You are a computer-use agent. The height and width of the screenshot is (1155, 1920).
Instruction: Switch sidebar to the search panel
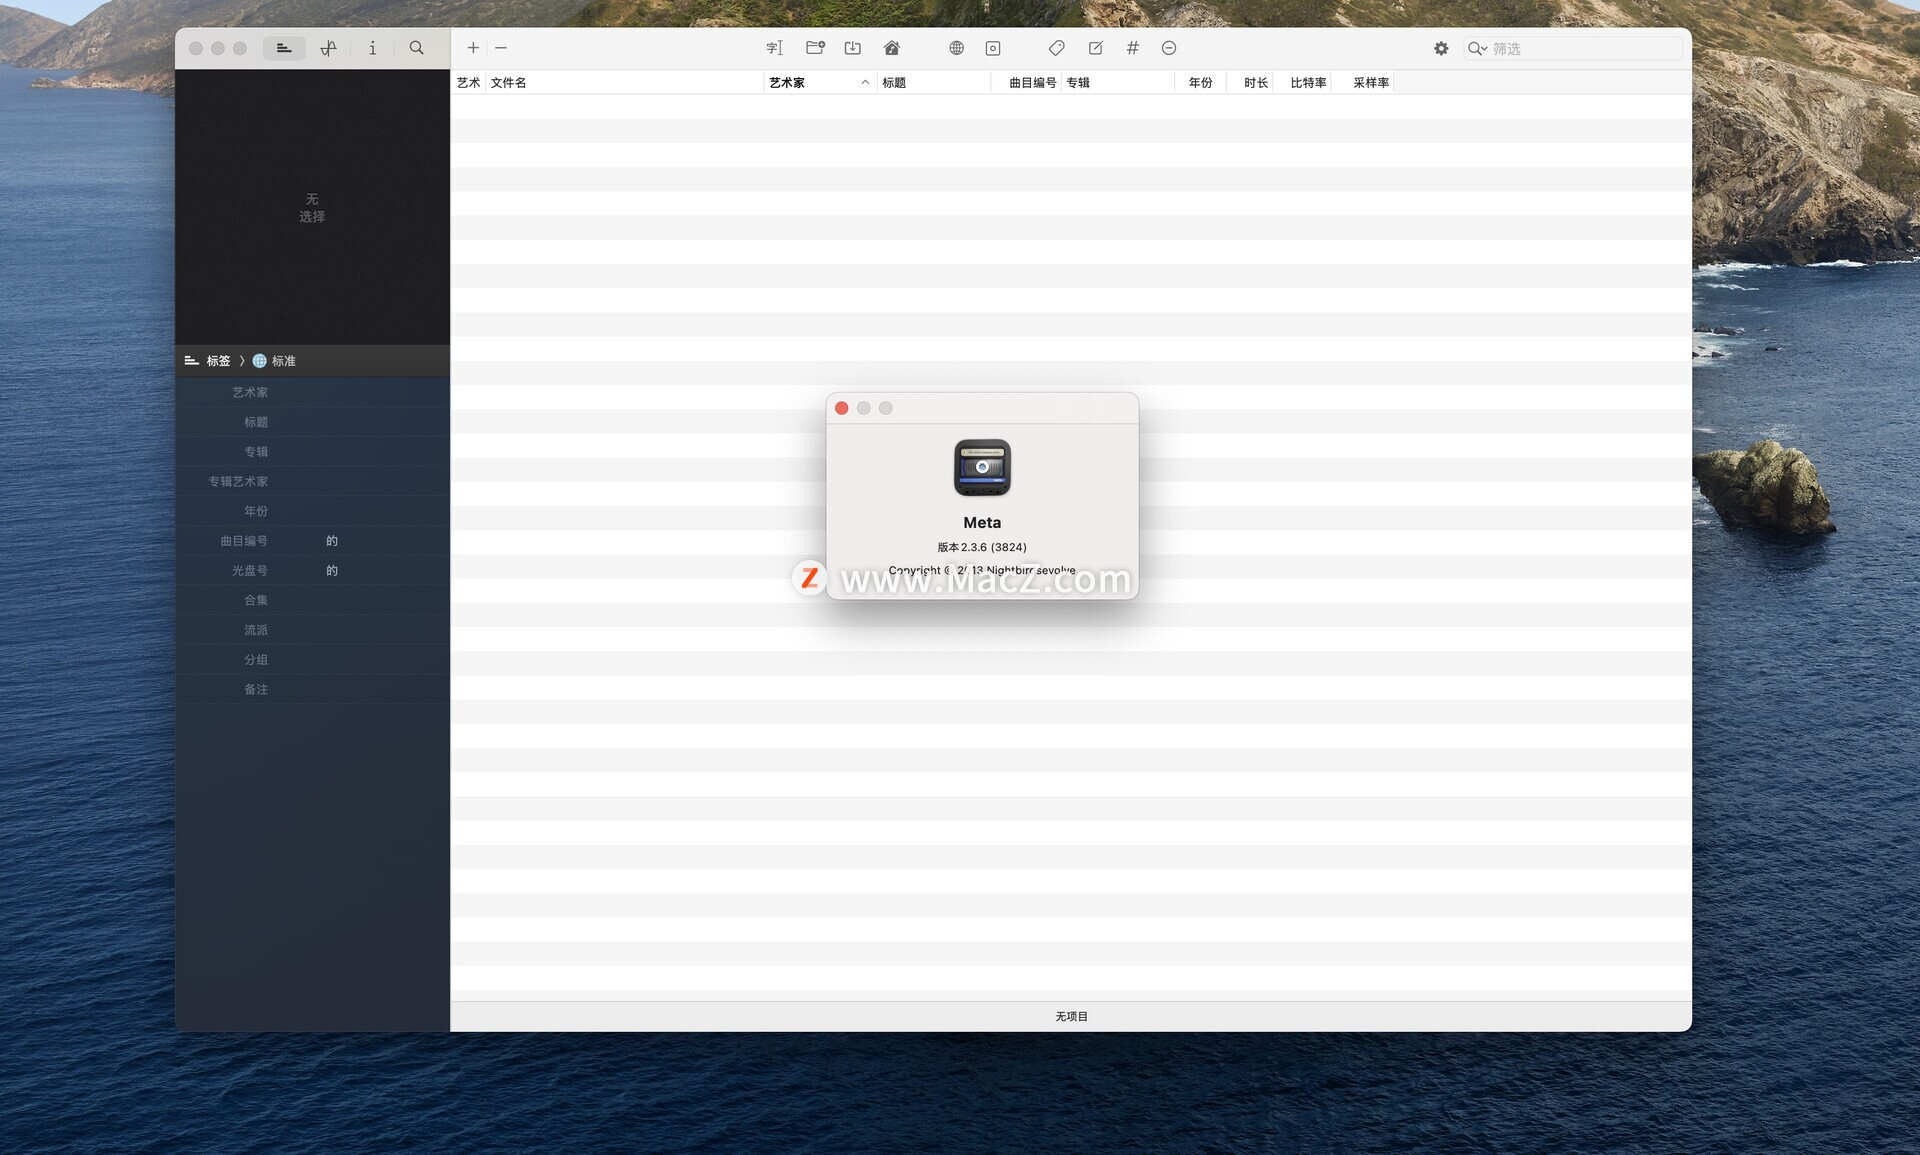tap(417, 48)
